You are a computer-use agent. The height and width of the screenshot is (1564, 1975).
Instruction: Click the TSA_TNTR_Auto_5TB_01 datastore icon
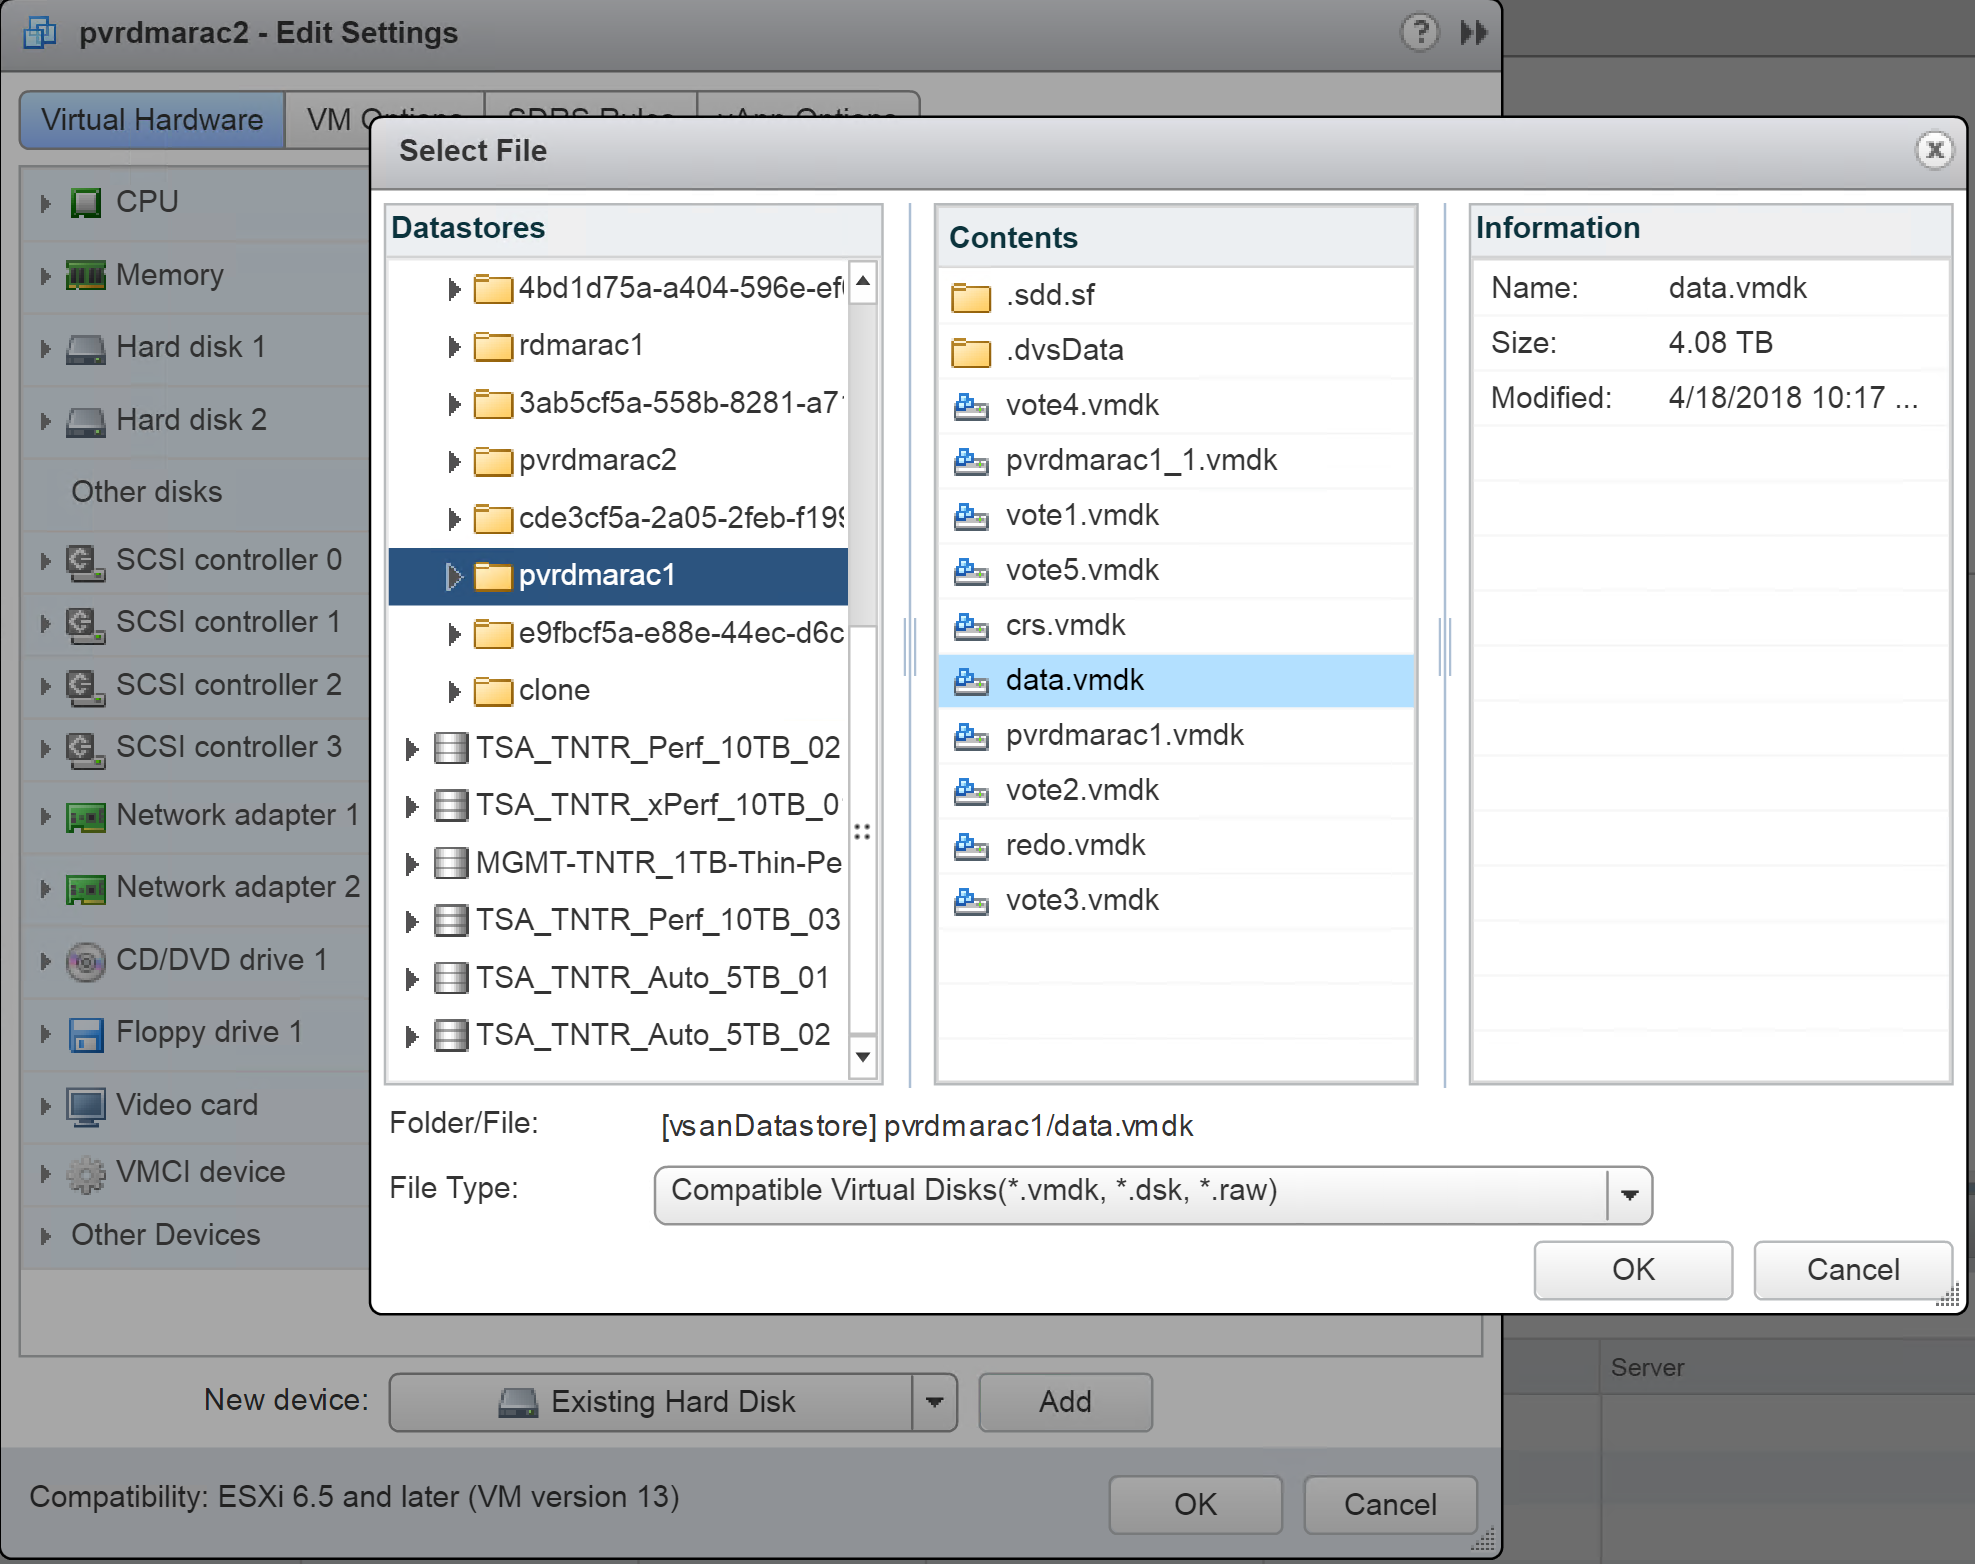(451, 978)
